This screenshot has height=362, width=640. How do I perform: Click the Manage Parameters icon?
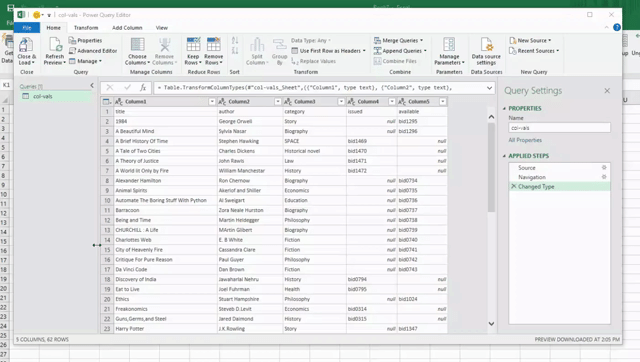click(449, 45)
